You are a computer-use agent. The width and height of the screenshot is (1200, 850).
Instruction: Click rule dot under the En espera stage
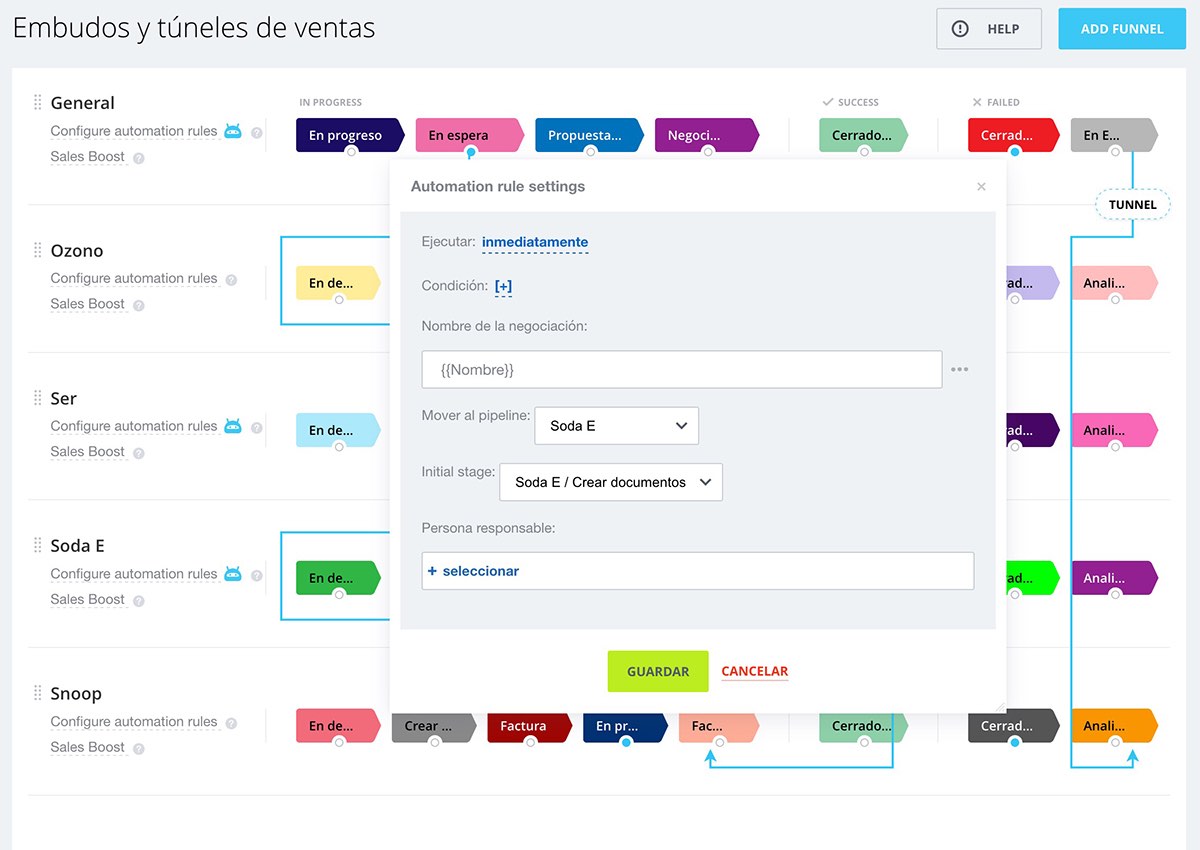click(x=470, y=152)
